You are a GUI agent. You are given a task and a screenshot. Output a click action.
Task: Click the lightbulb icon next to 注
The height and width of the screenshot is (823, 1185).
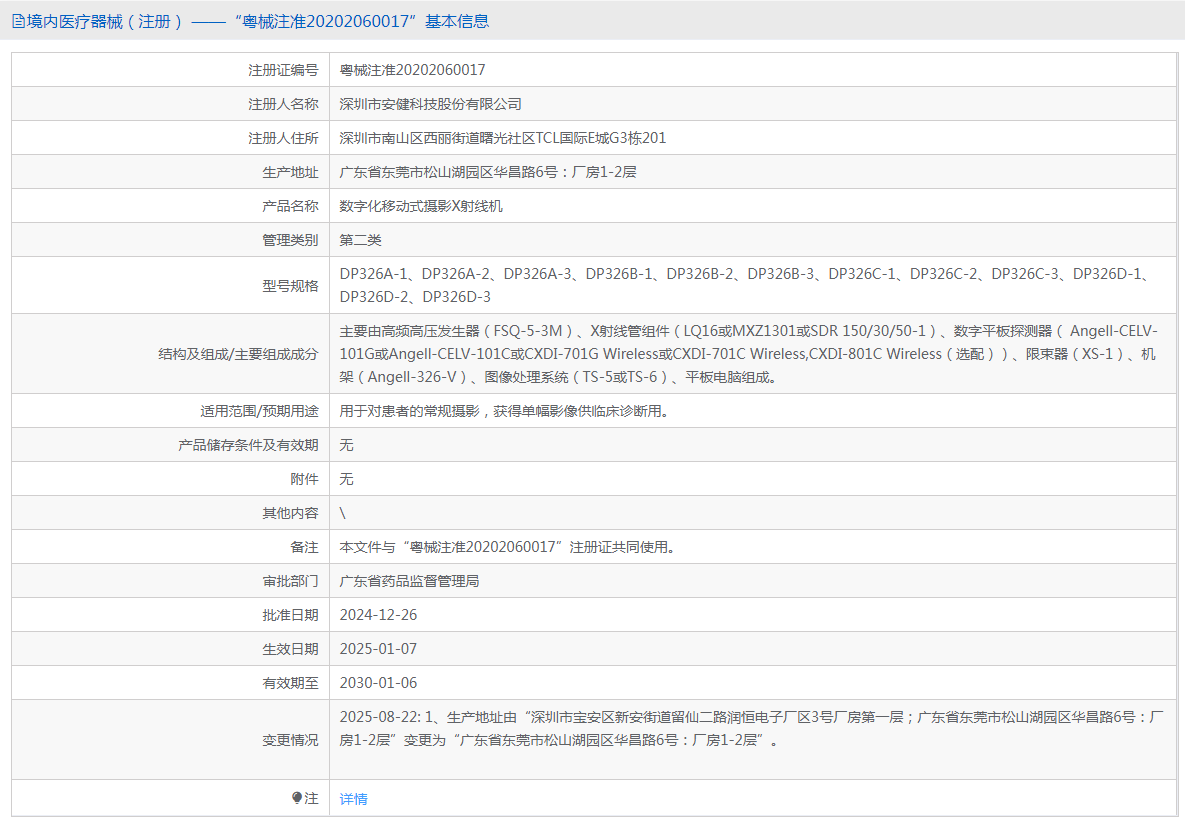click(x=297, y=798)
